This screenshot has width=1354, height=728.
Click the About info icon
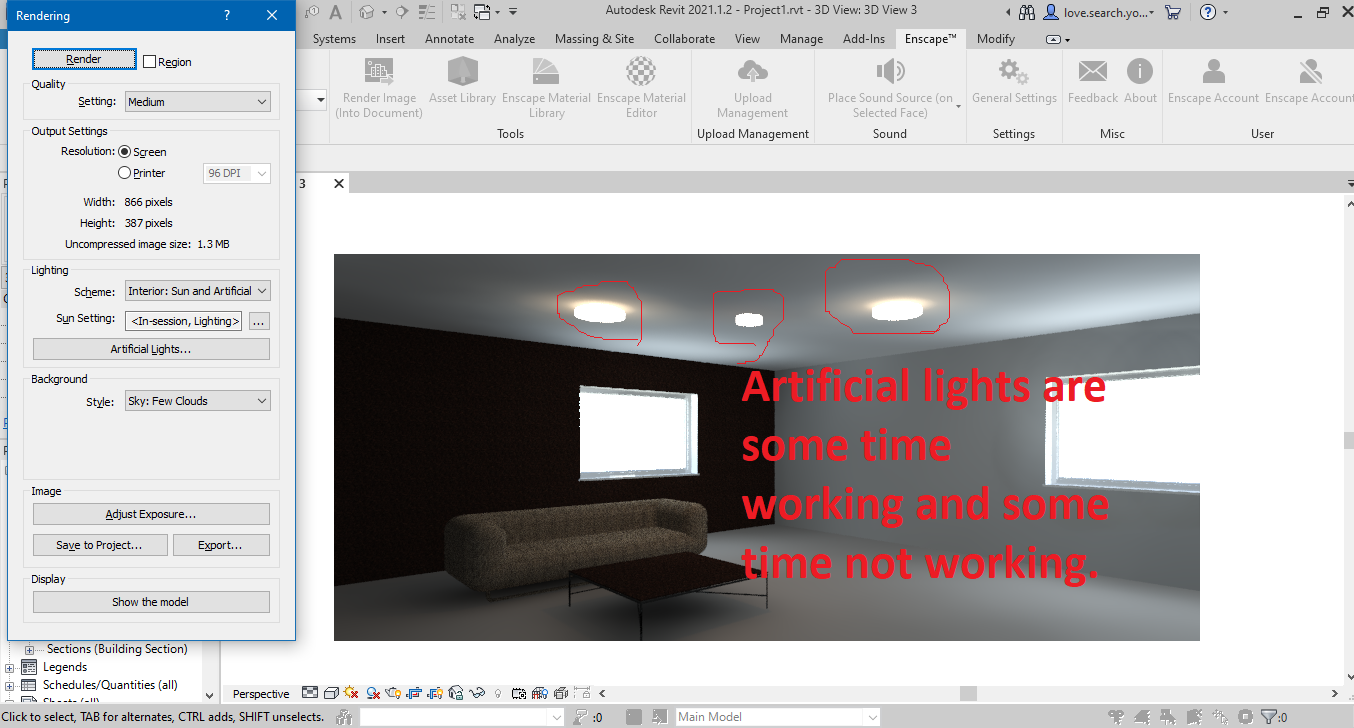[1140, 72]
